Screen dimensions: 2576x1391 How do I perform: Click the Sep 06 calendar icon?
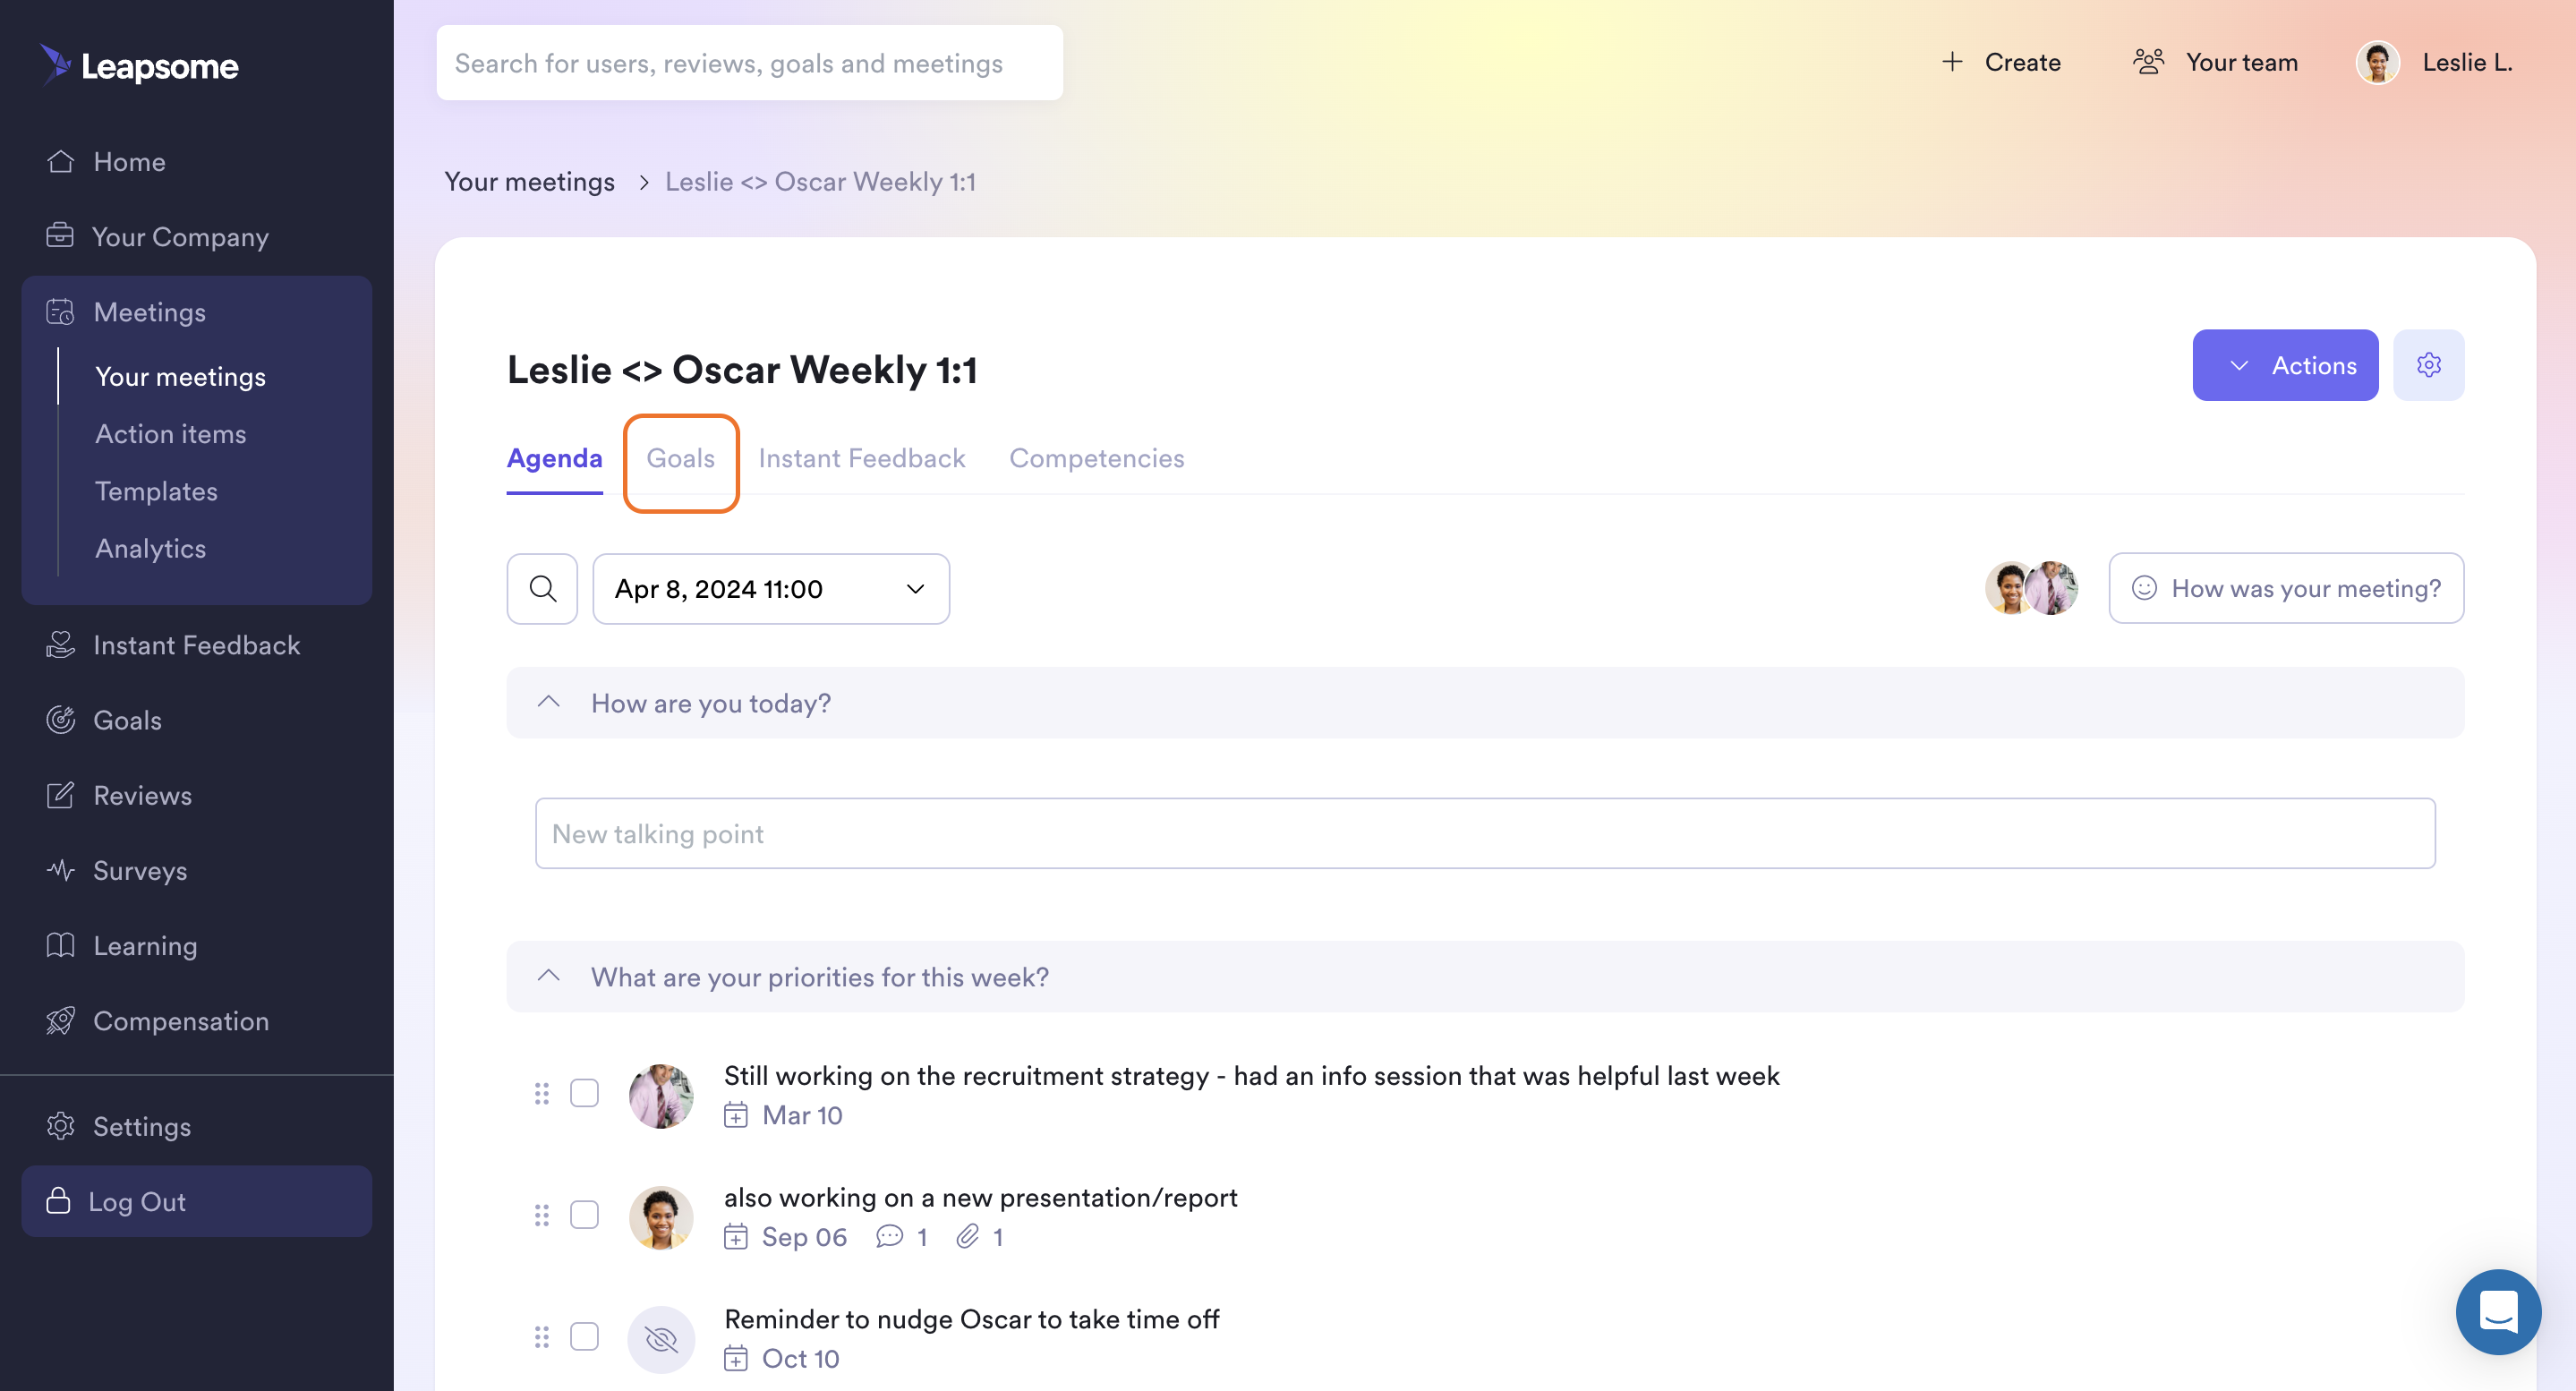click(x=735, y=1237)
